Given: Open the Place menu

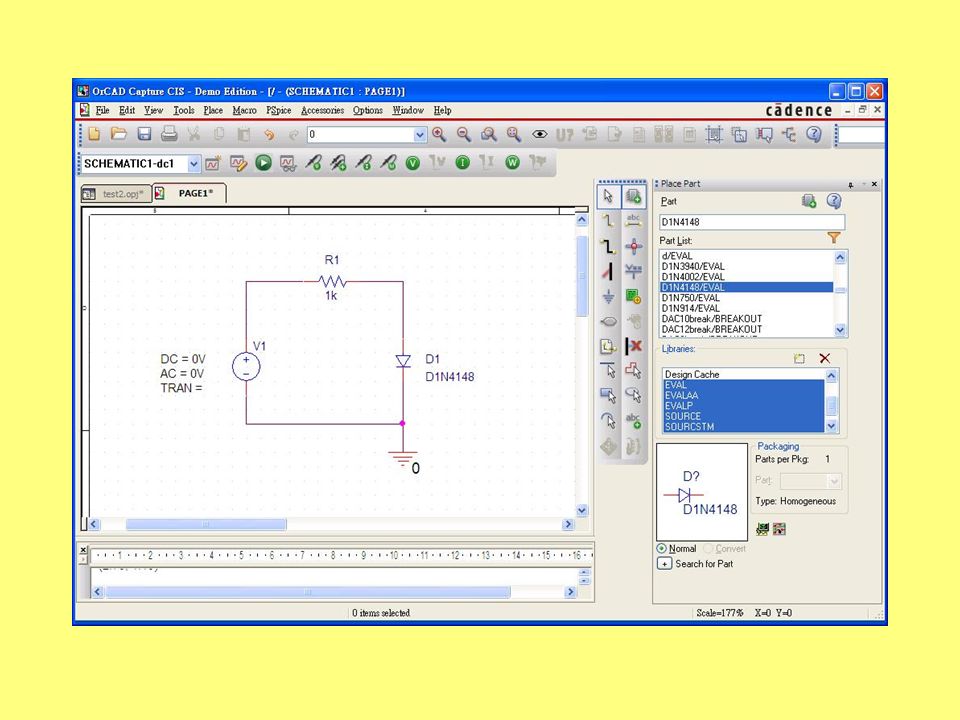Looking at the screenshot, I should pyautogui.click(x=213, y=110).
